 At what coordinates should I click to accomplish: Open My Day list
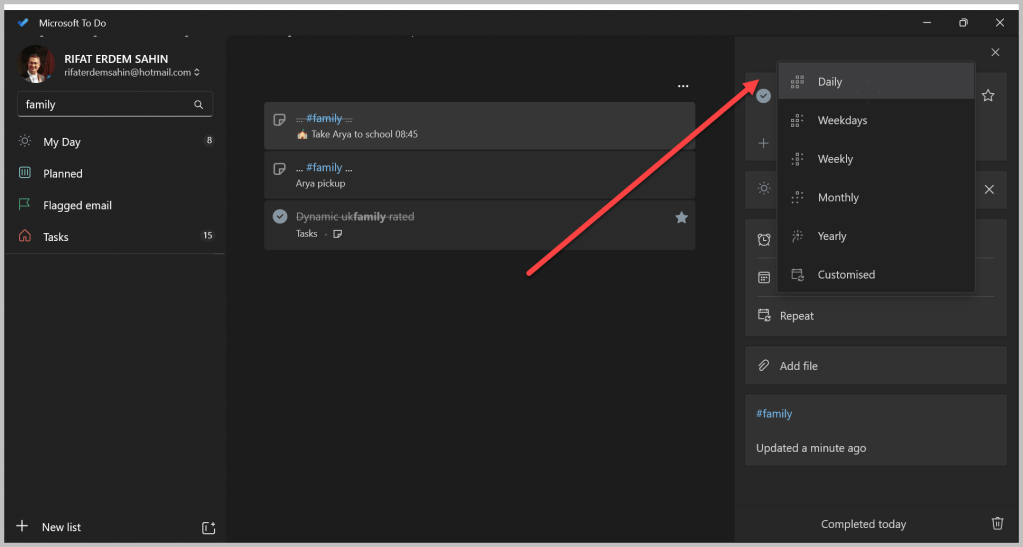(115, 142)
